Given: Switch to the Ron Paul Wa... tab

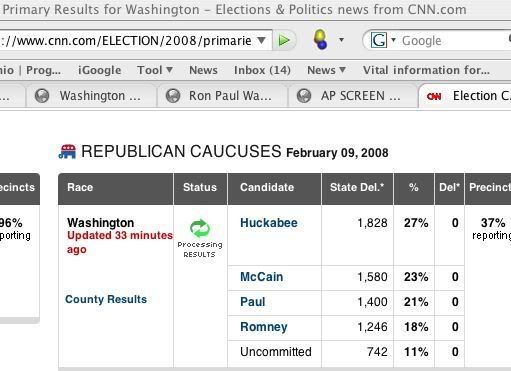Looking at the screenshot, I should click(x=222, y=96).
